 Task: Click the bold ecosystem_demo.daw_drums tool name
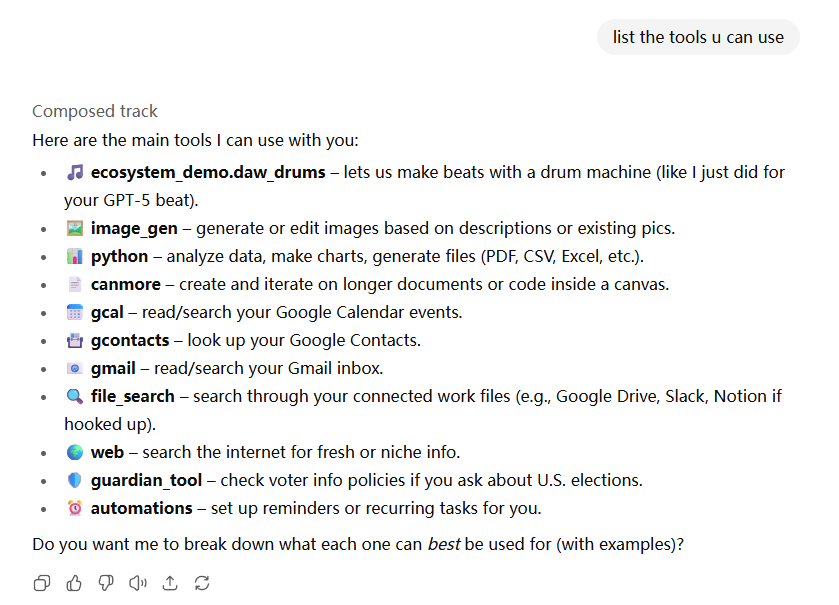(208, 172)
